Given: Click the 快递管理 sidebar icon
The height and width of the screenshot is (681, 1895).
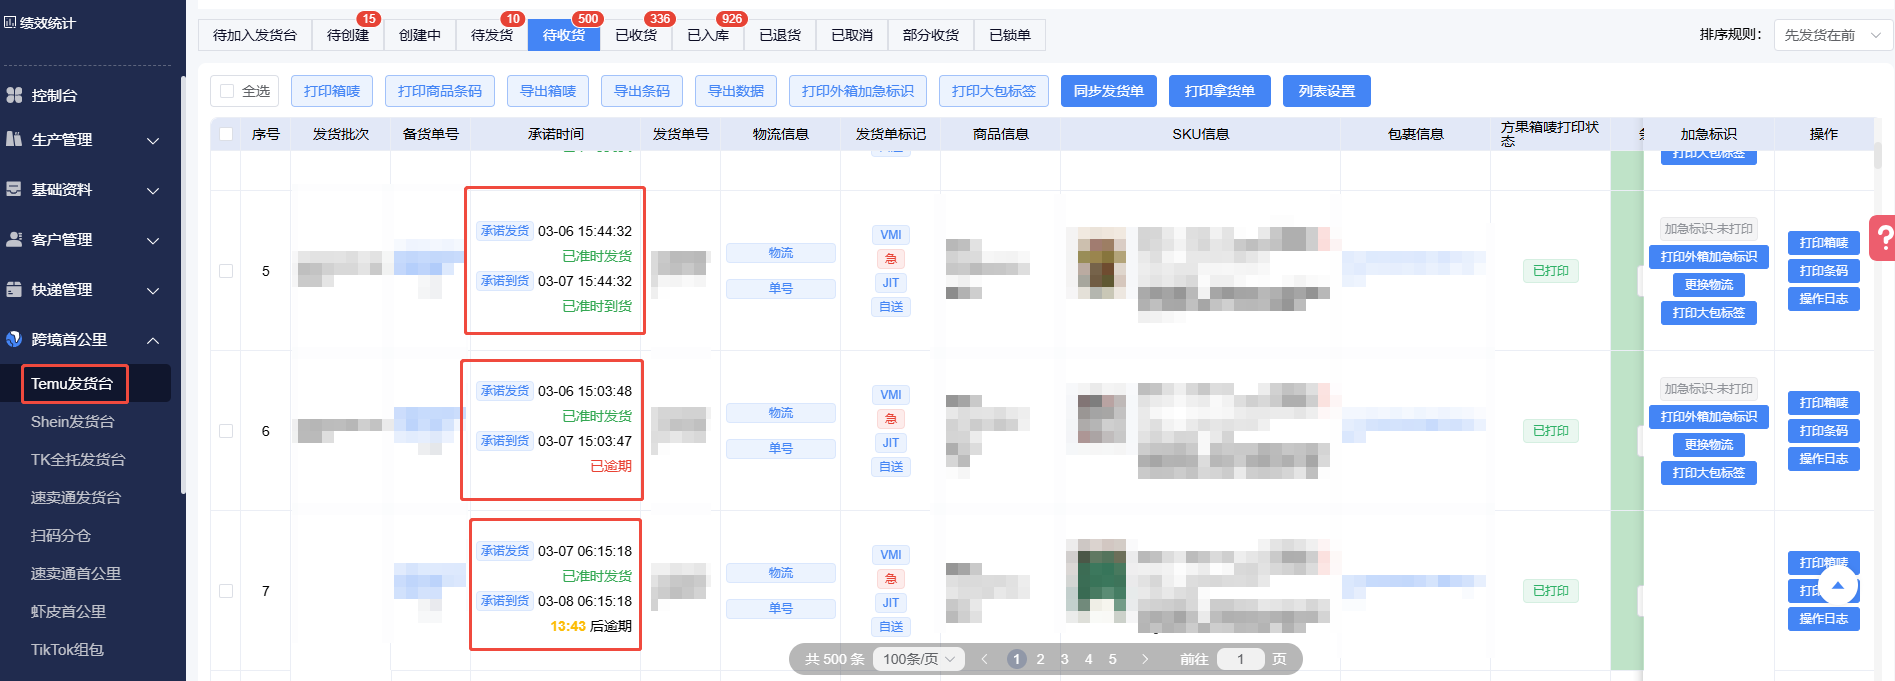Looking at the screenshot, I should point(14,289).
